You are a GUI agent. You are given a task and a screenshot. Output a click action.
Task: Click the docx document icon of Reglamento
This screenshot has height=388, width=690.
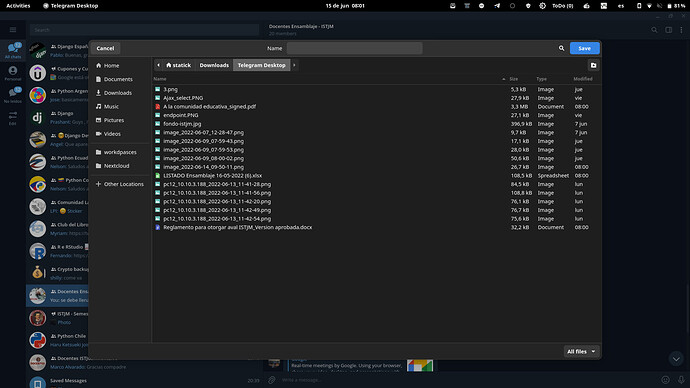click(x=158, y=227)
